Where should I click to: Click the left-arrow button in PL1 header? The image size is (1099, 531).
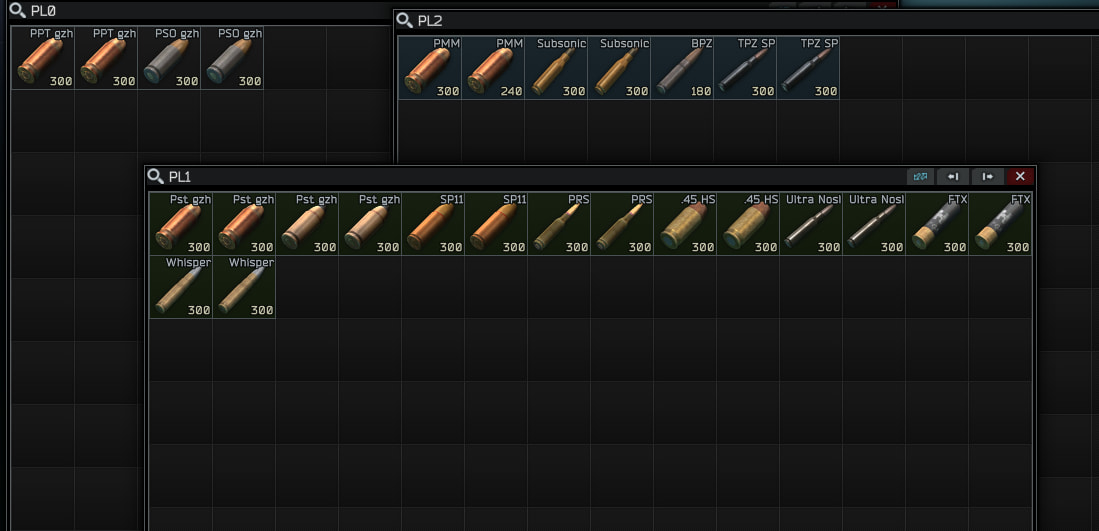pyautogui.click(x=953, y=177)
